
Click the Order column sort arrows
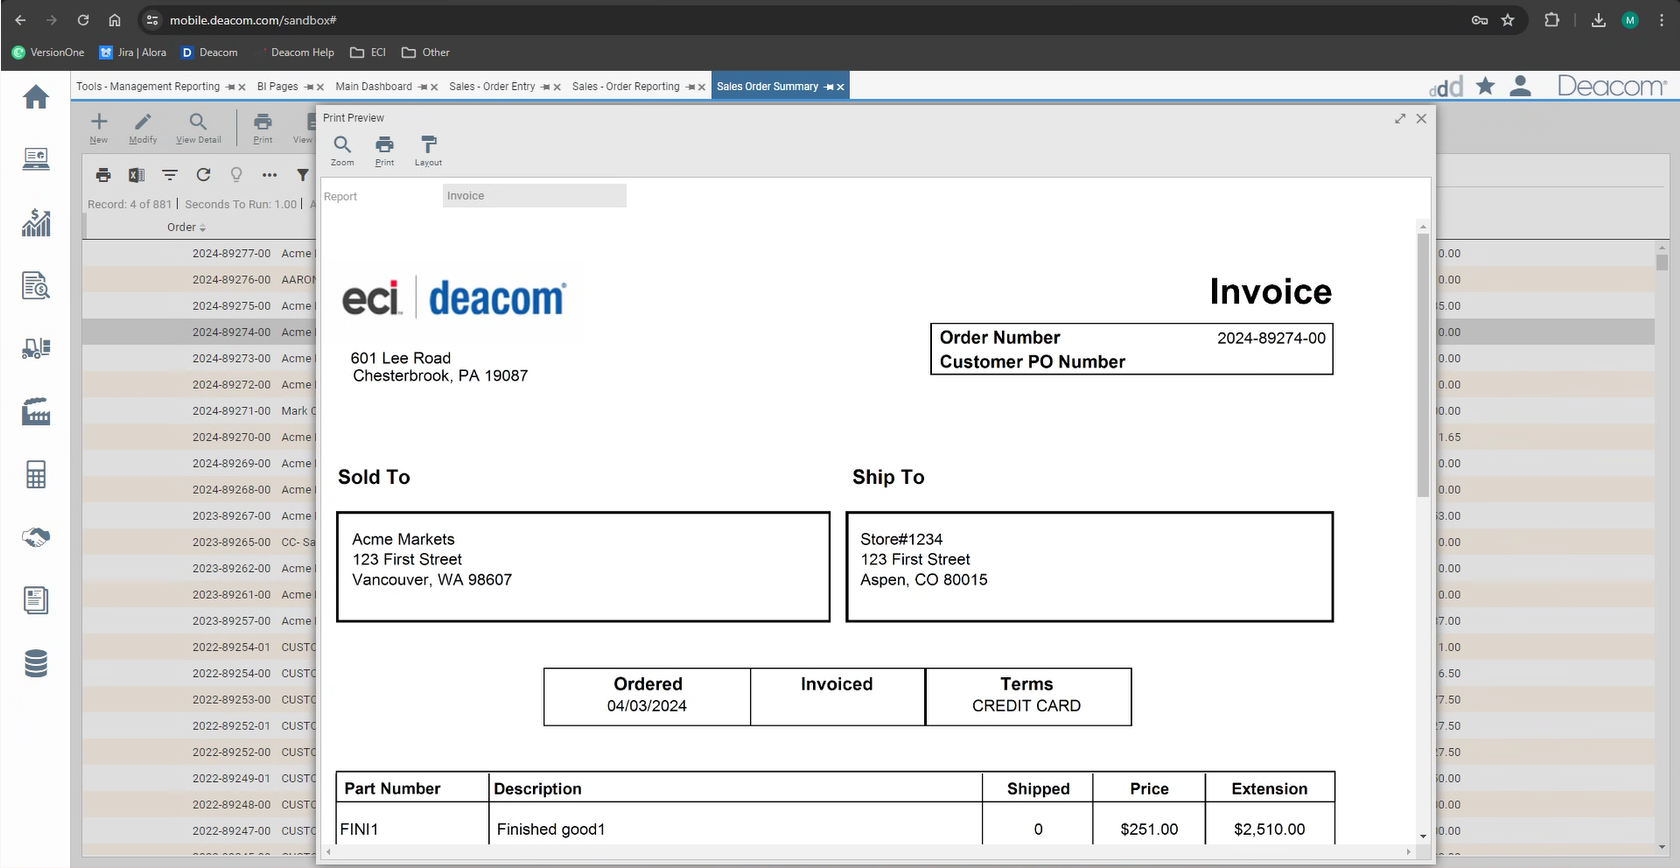[203, 228]
